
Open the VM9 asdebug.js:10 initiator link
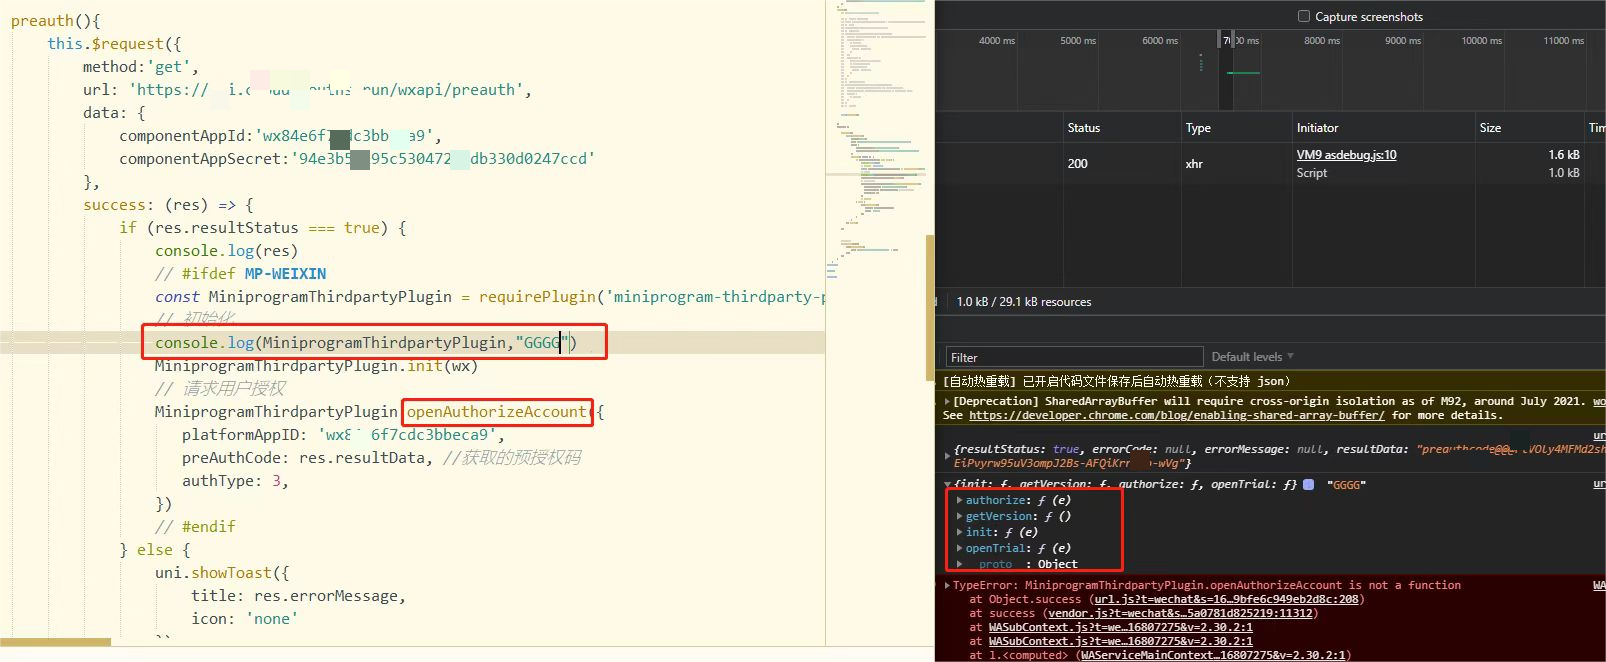click(1346, 155)
